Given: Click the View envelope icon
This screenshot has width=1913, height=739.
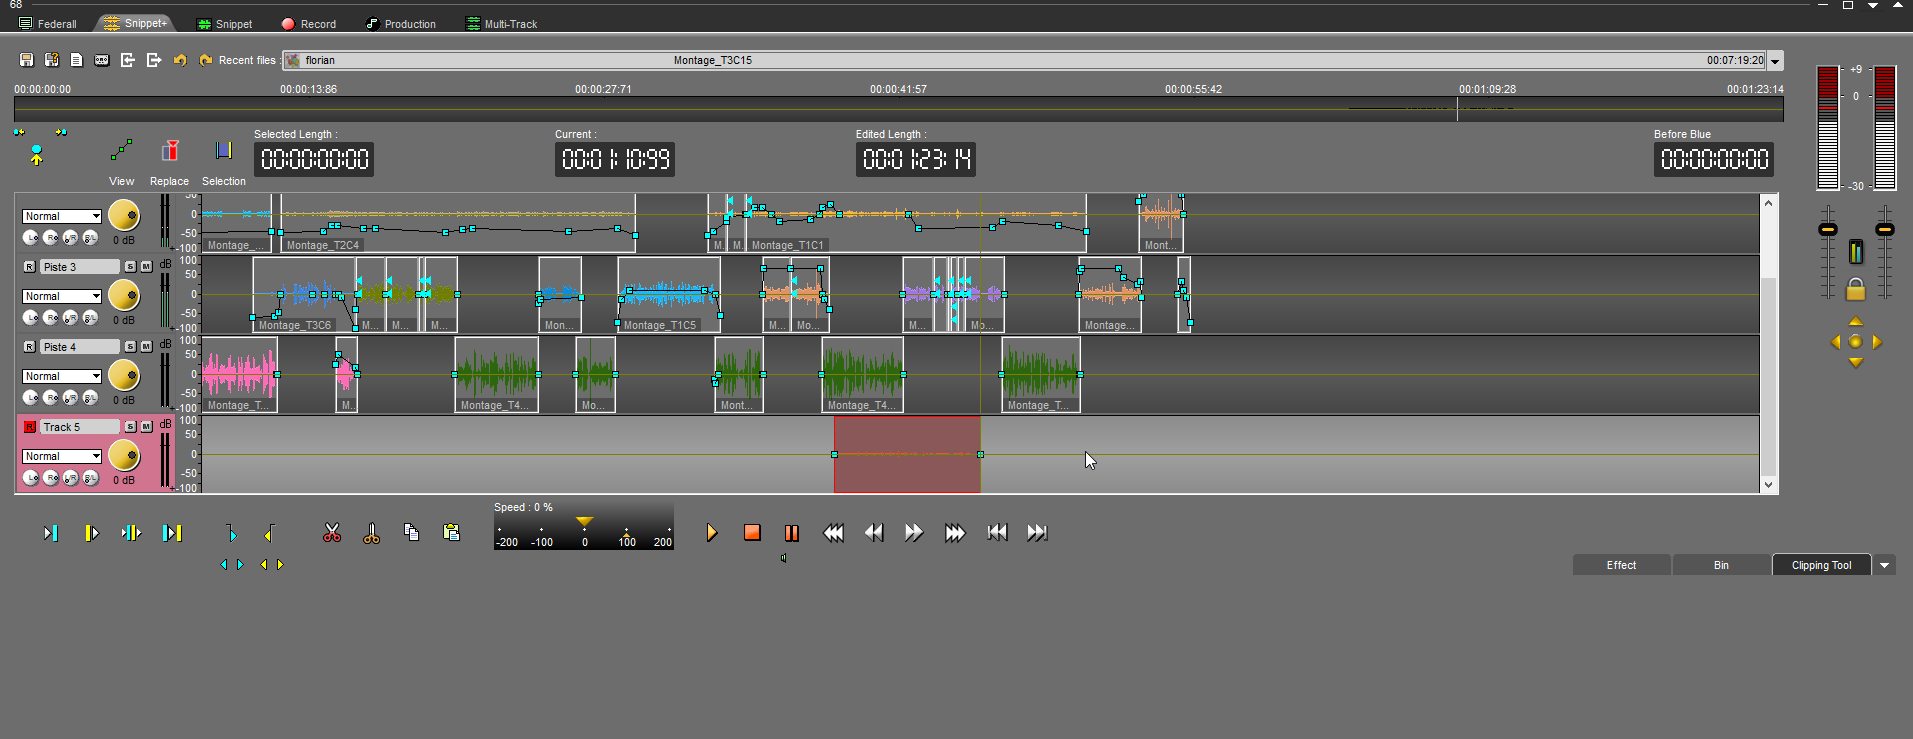Looking at the screenshot, I should pyautogui.click(x=121, y=151).
